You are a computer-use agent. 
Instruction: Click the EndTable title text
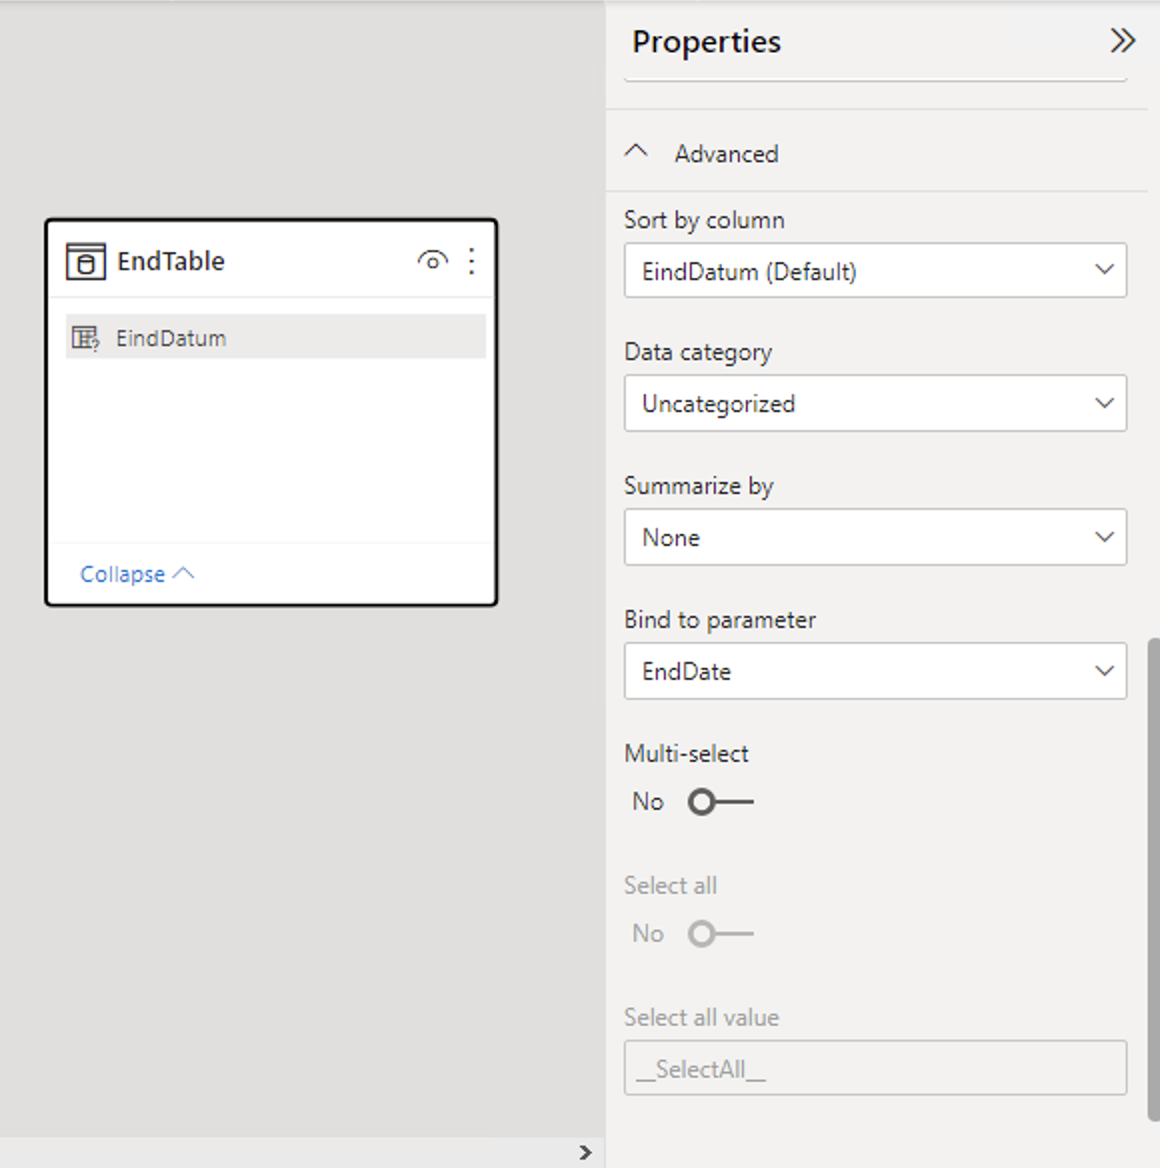pos(171,261)
